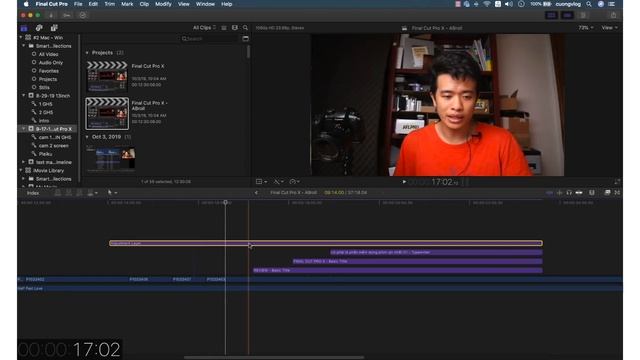
Task: Open the Background Tasks icon
Action: click(83, 15)
